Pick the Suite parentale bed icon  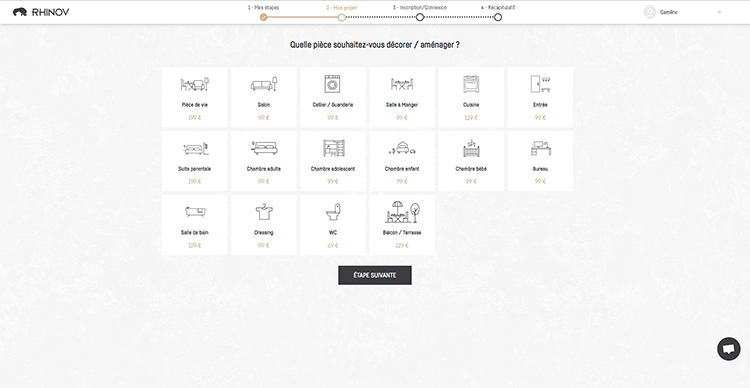tap(195, 148)
